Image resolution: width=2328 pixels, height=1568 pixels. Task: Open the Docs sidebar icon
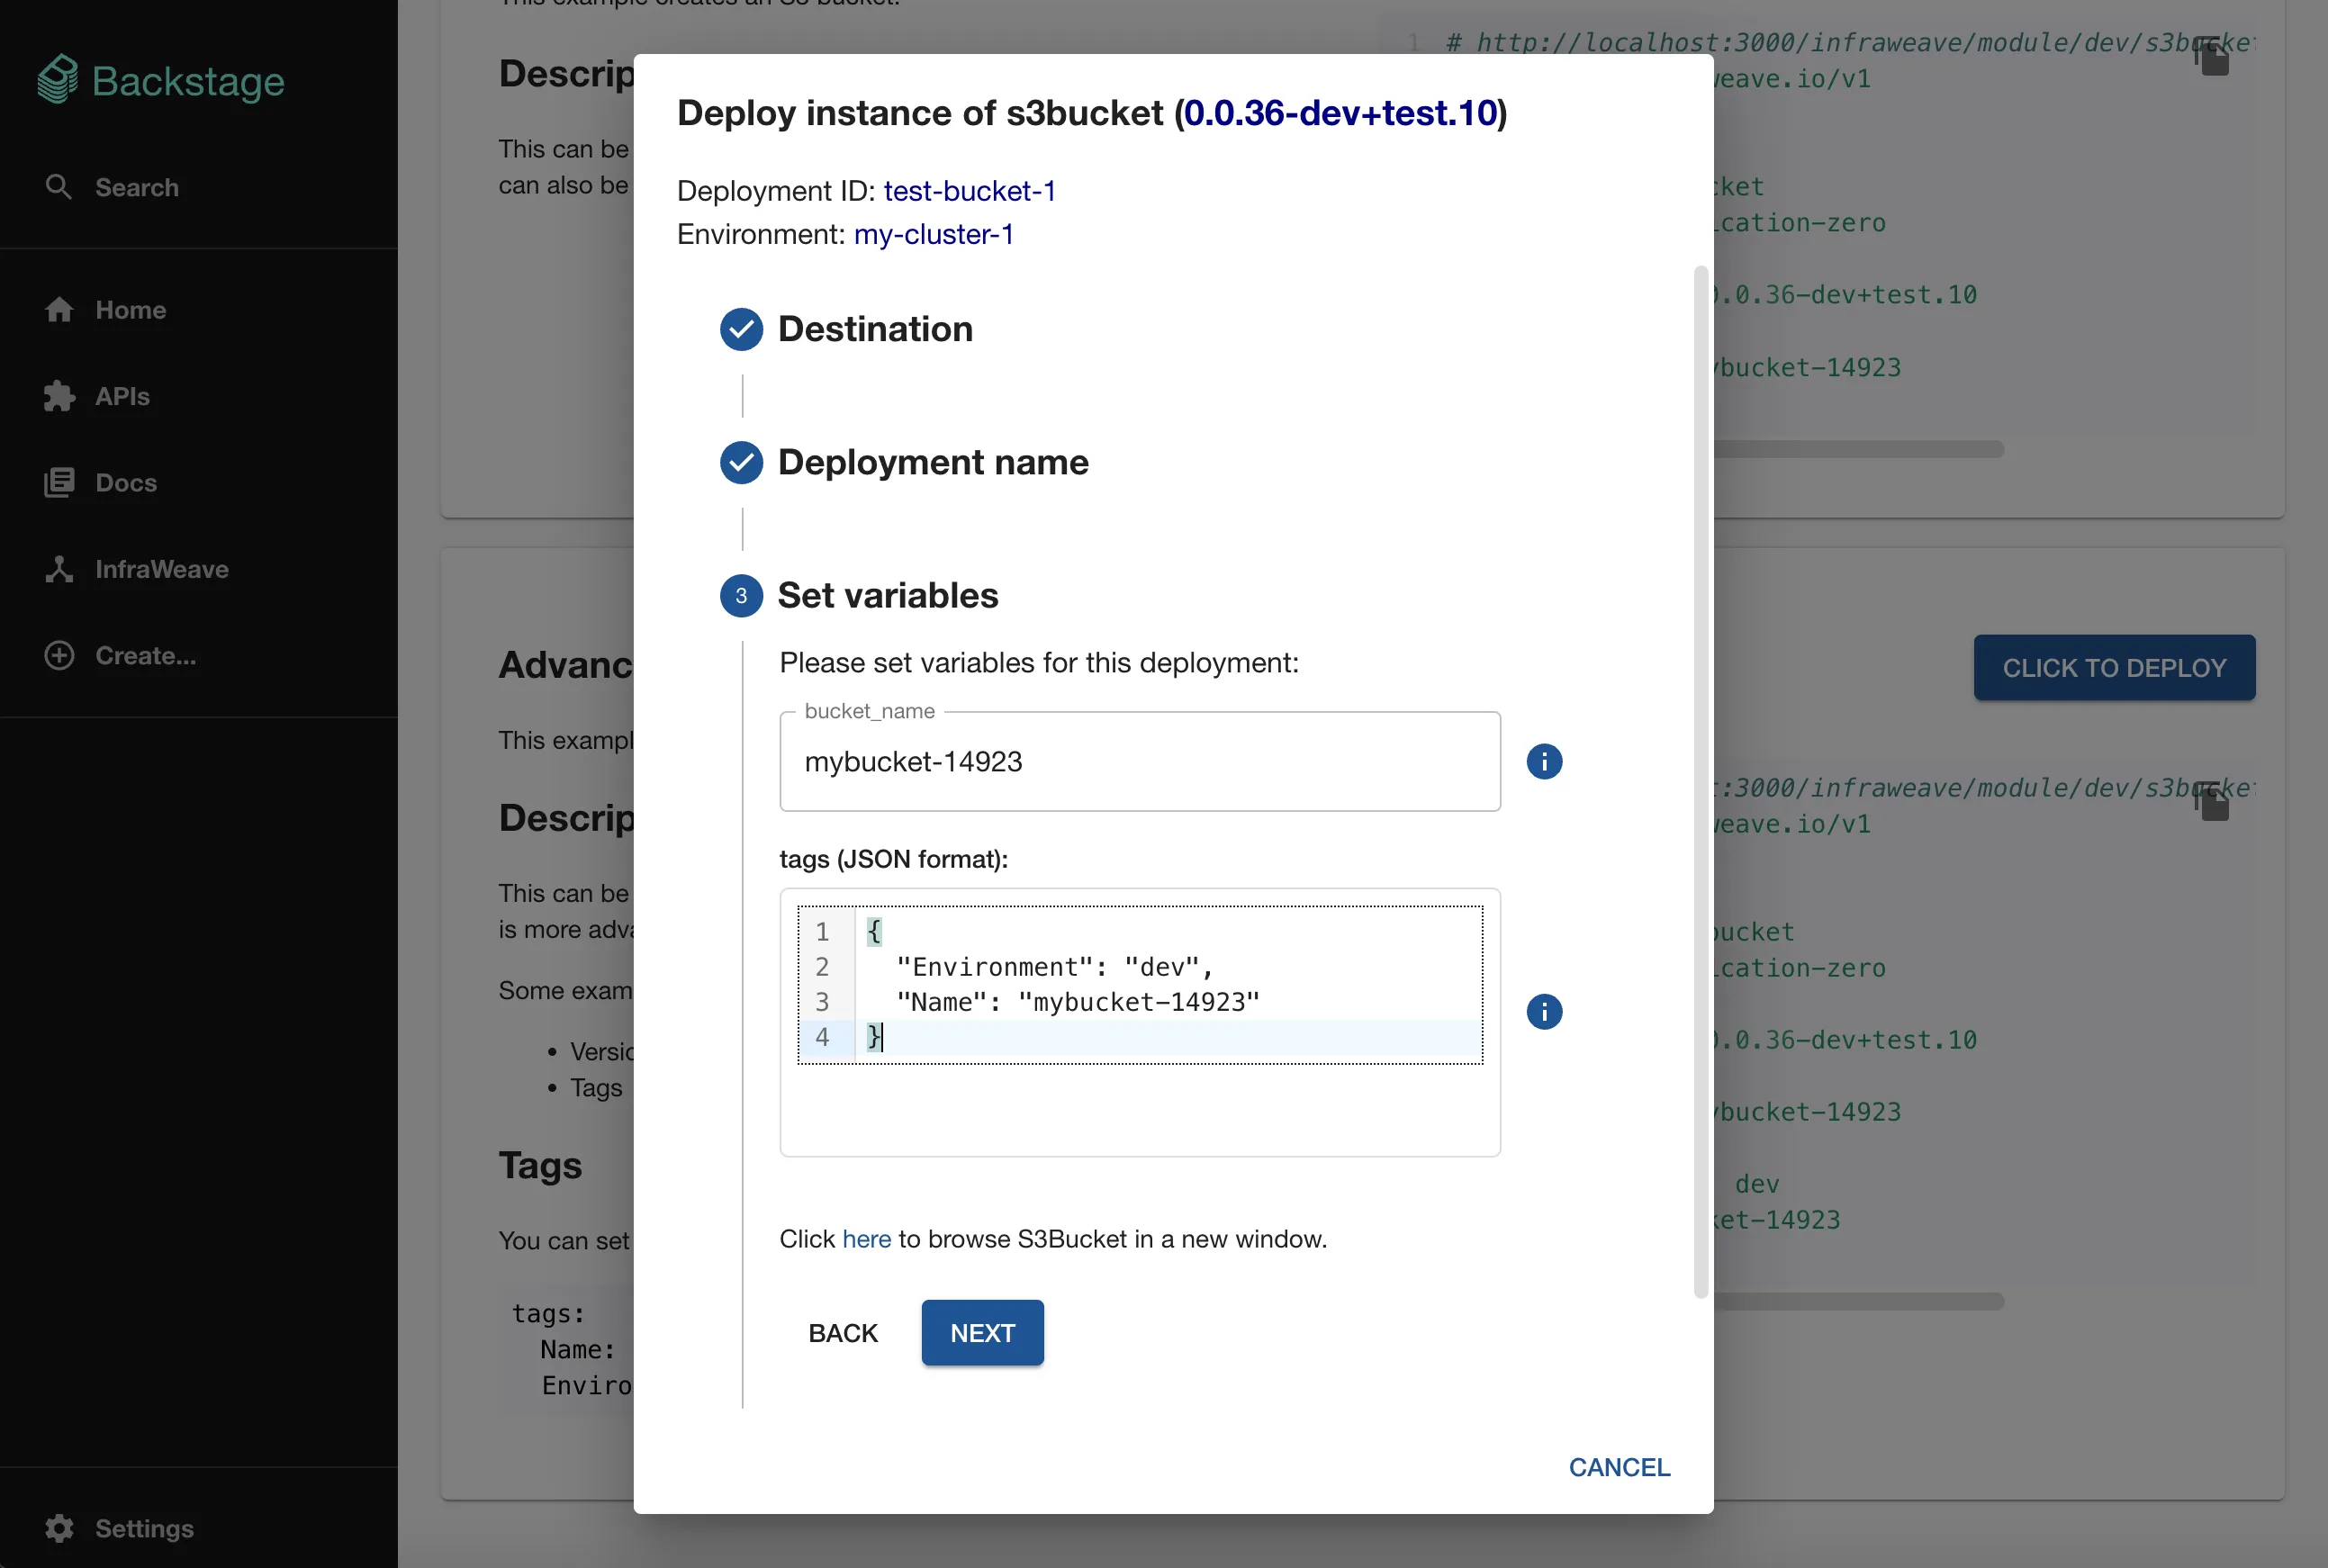point(59,483)
